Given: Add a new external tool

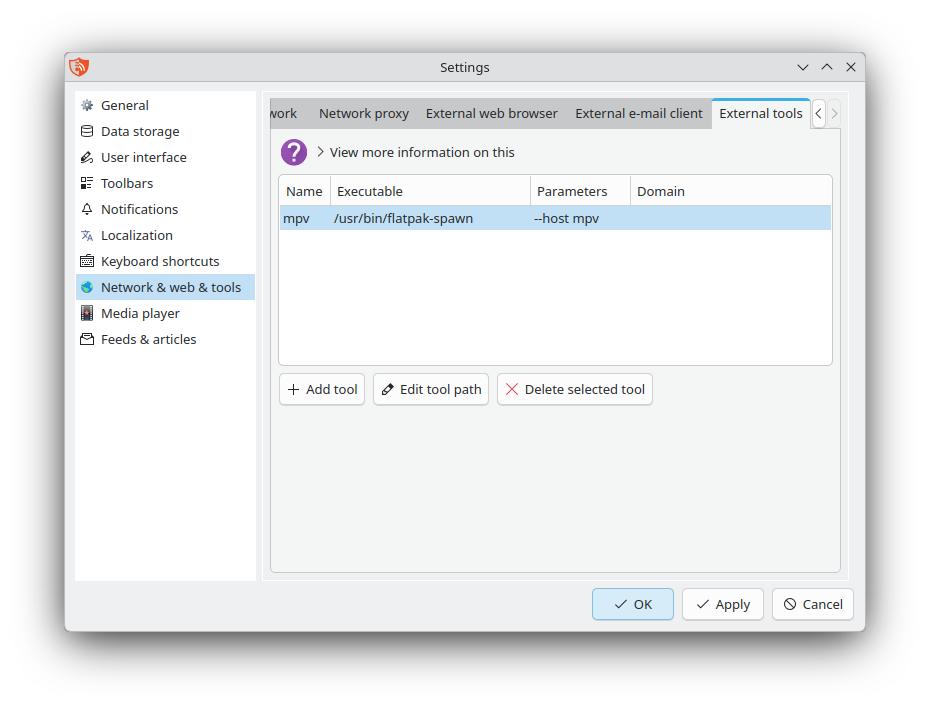Looking at the screenshot, I should pyautogui.click(x=322, y=390).
